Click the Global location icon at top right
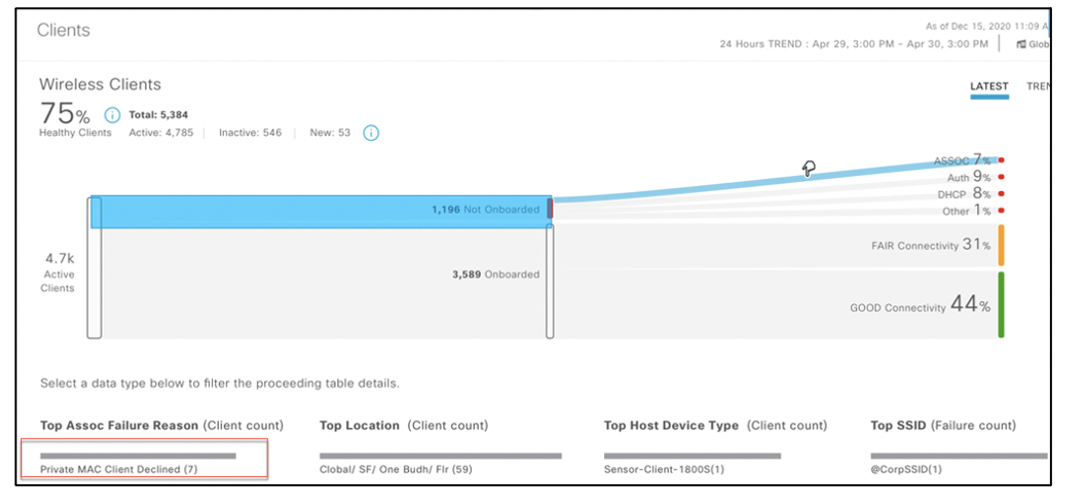Screen dimensions: 1066x498 coord(1021,44)
